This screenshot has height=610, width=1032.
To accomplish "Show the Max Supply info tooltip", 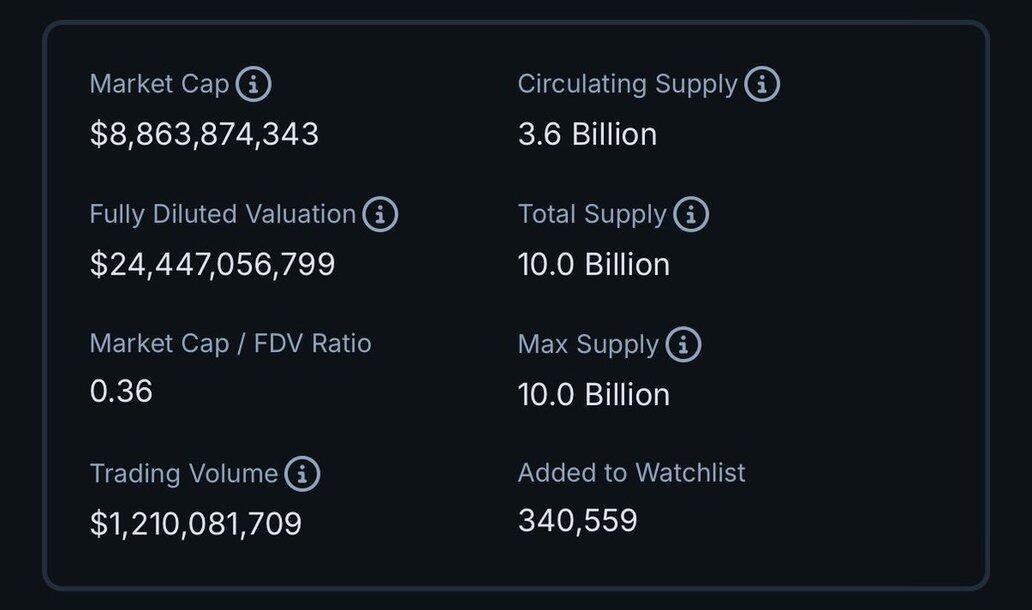I will (683, 345).
